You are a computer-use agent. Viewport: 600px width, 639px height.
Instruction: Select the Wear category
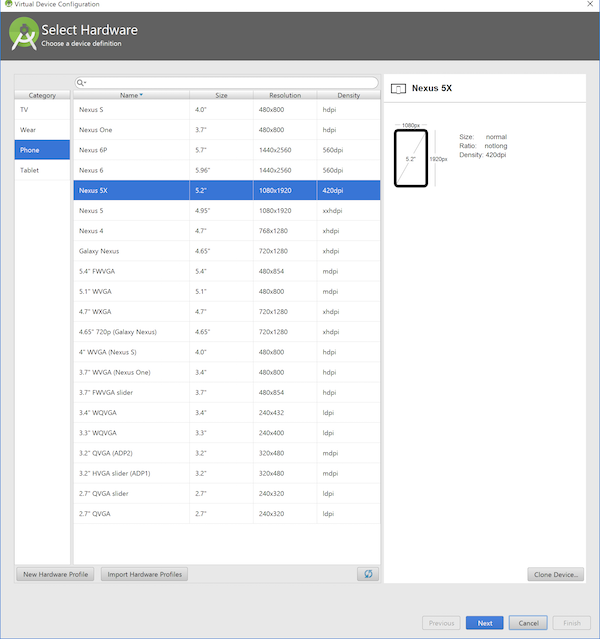pyautogui.click(x=42, y=130)
